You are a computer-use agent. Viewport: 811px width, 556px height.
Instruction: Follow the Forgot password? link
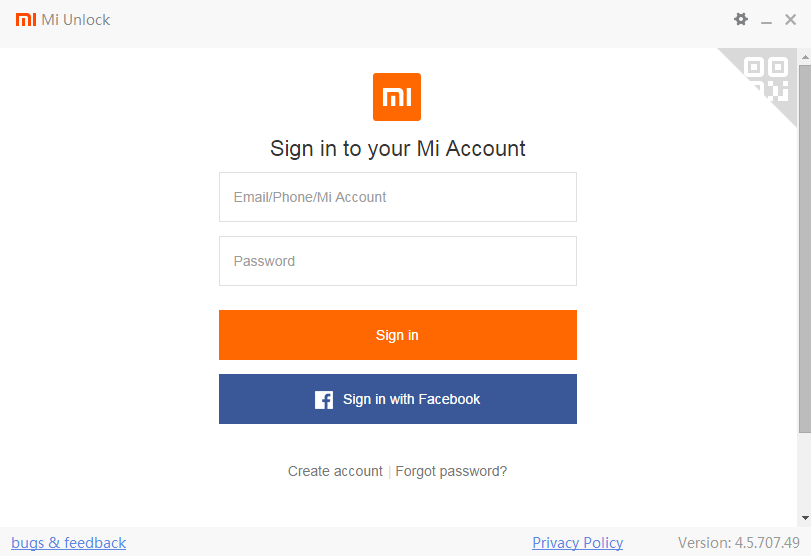tap(451, 471)
